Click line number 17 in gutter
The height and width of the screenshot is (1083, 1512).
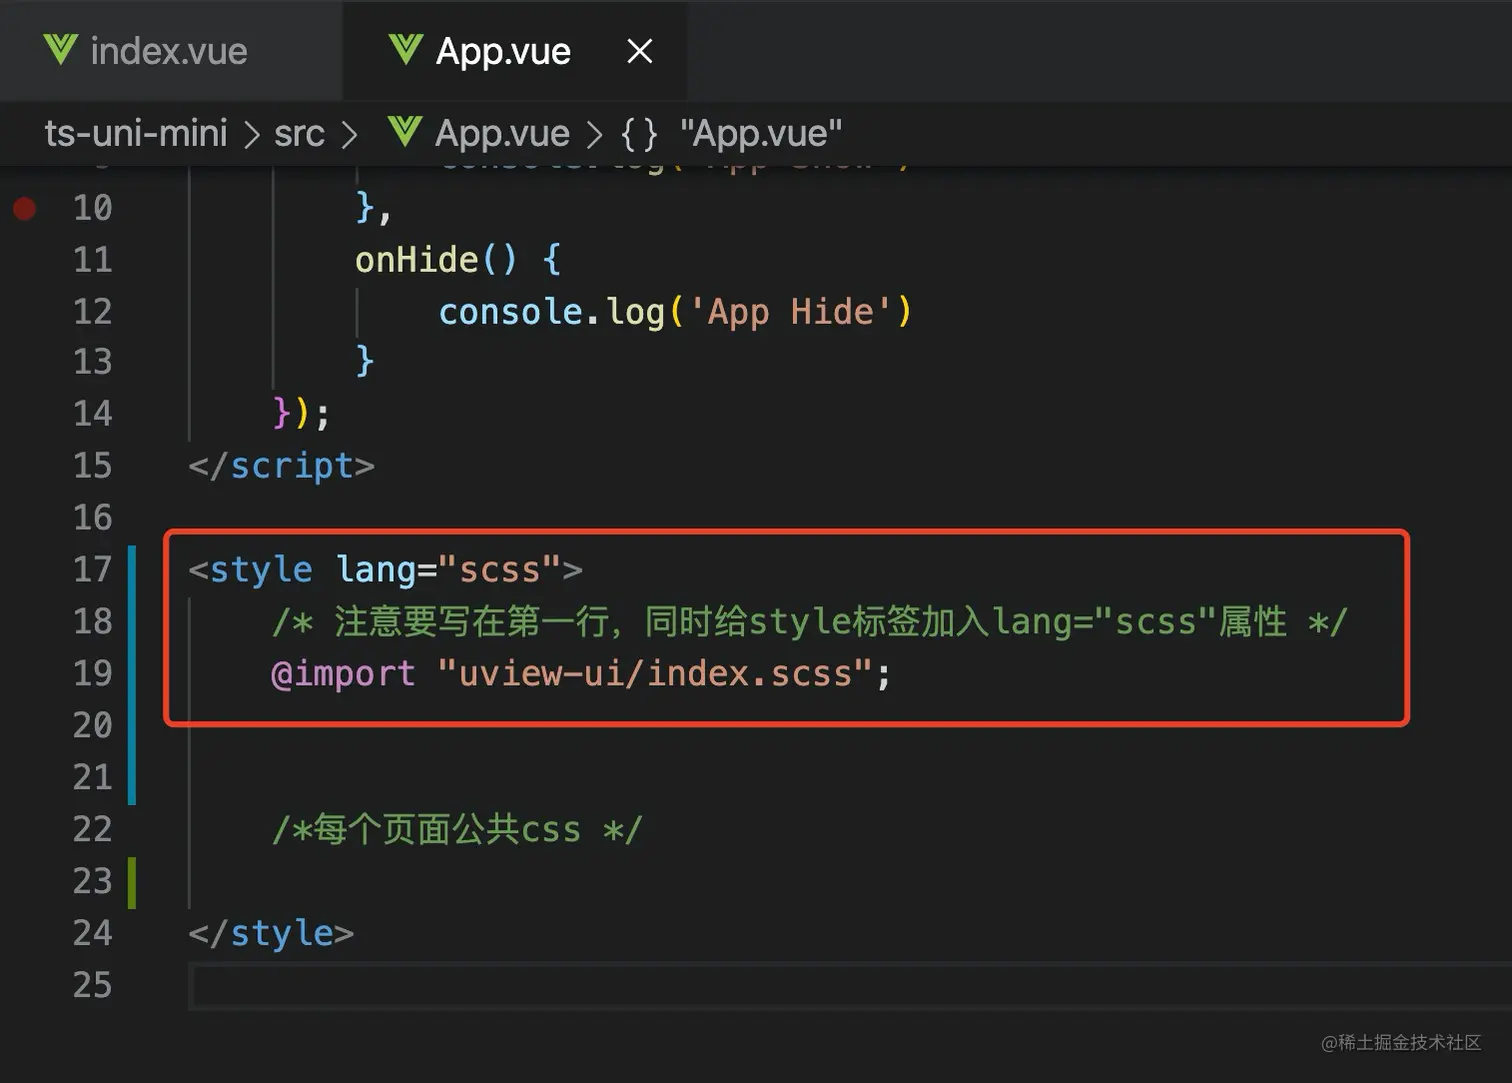pos(93,570)
